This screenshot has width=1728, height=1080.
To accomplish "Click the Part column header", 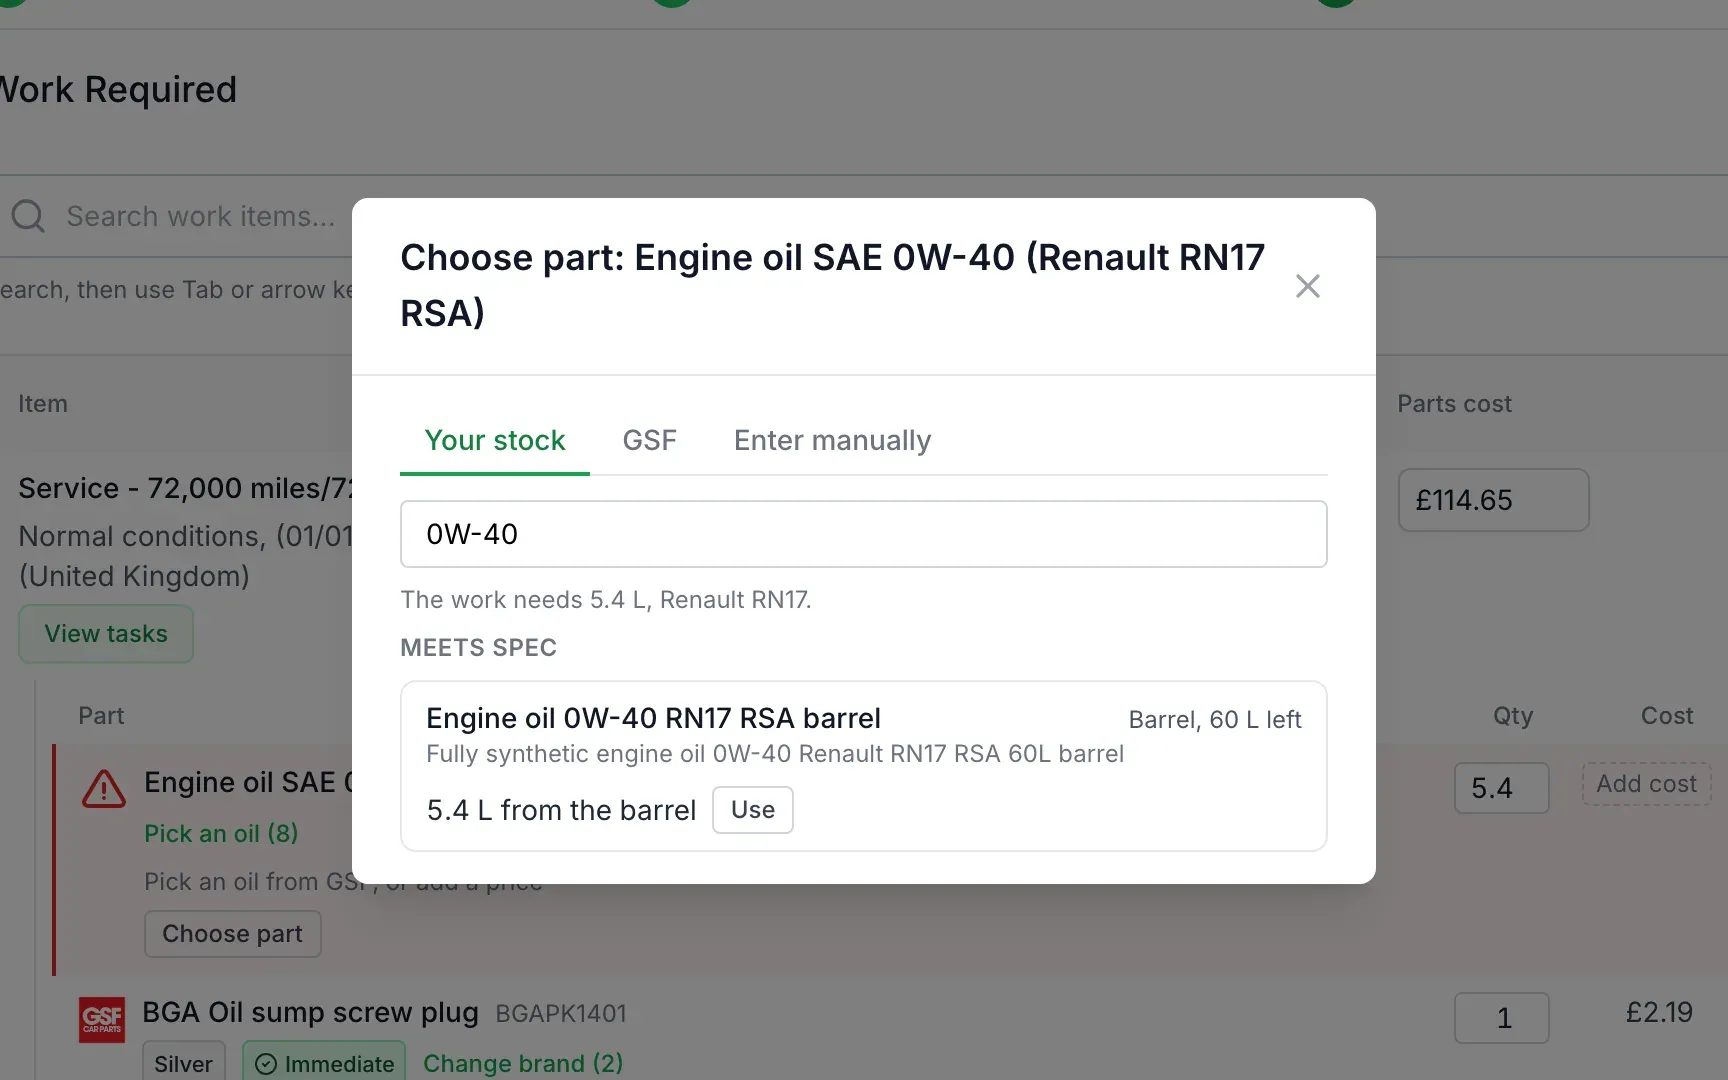I will (101, 716).
